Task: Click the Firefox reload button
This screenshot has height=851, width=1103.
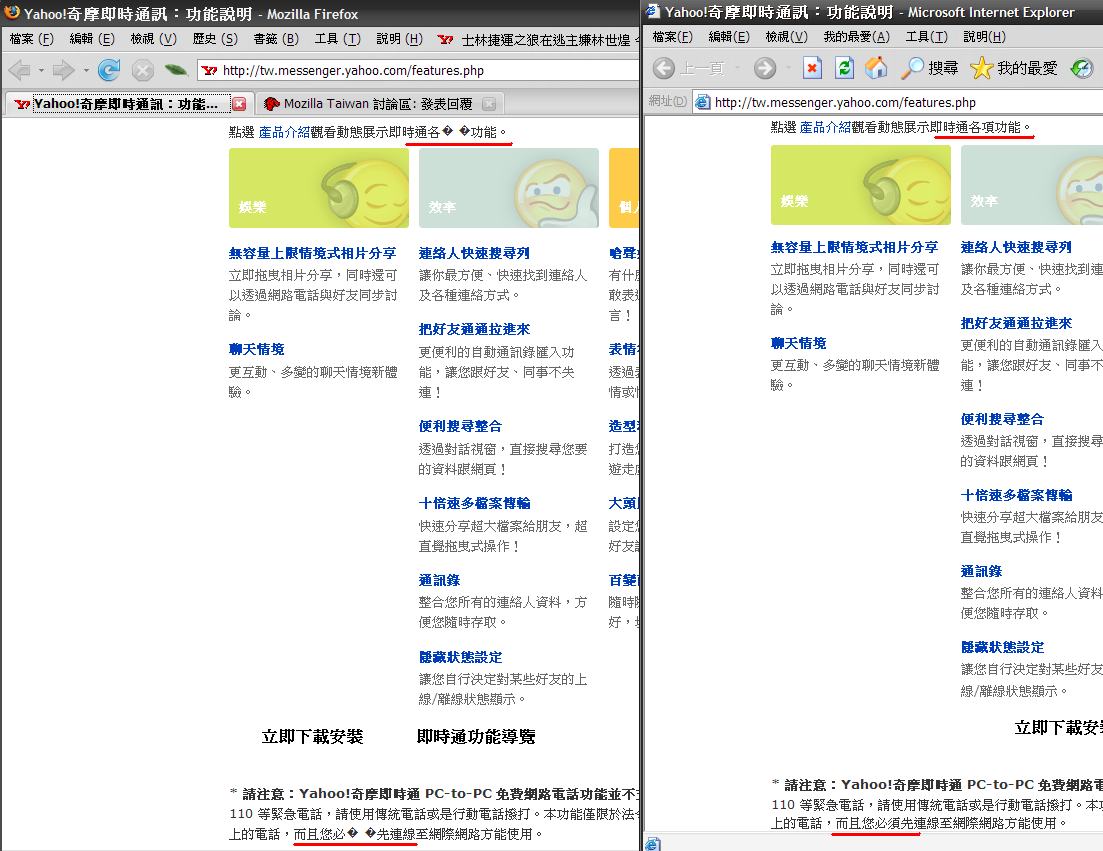Action: (x=109, y=70)
